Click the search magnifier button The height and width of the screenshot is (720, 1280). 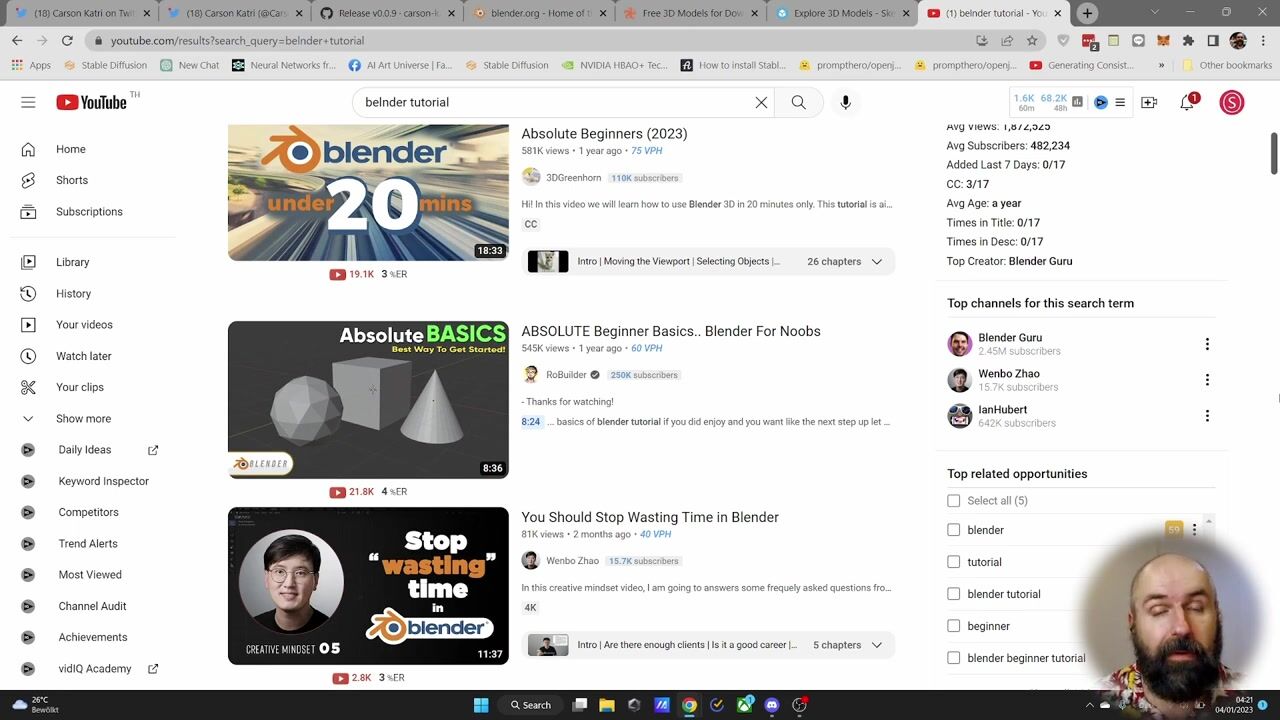coord(798,102)
